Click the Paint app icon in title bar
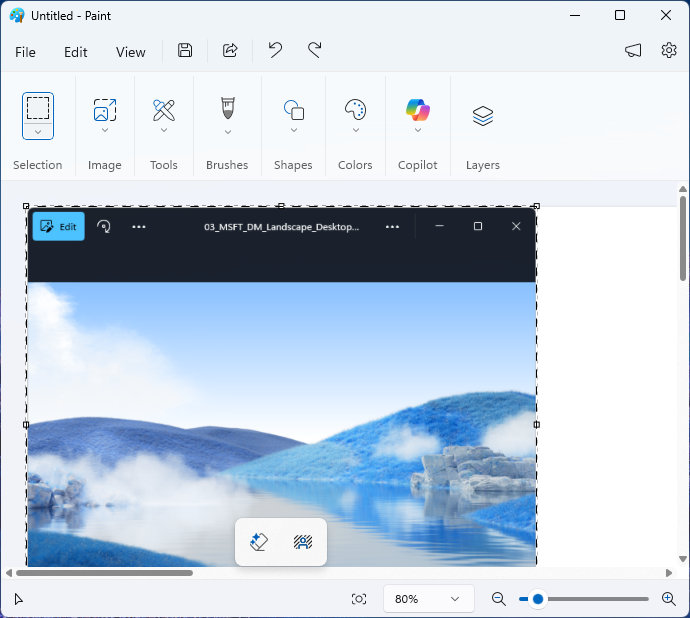Viewport: 690px width, 618px height. click(x=17, y=15)
